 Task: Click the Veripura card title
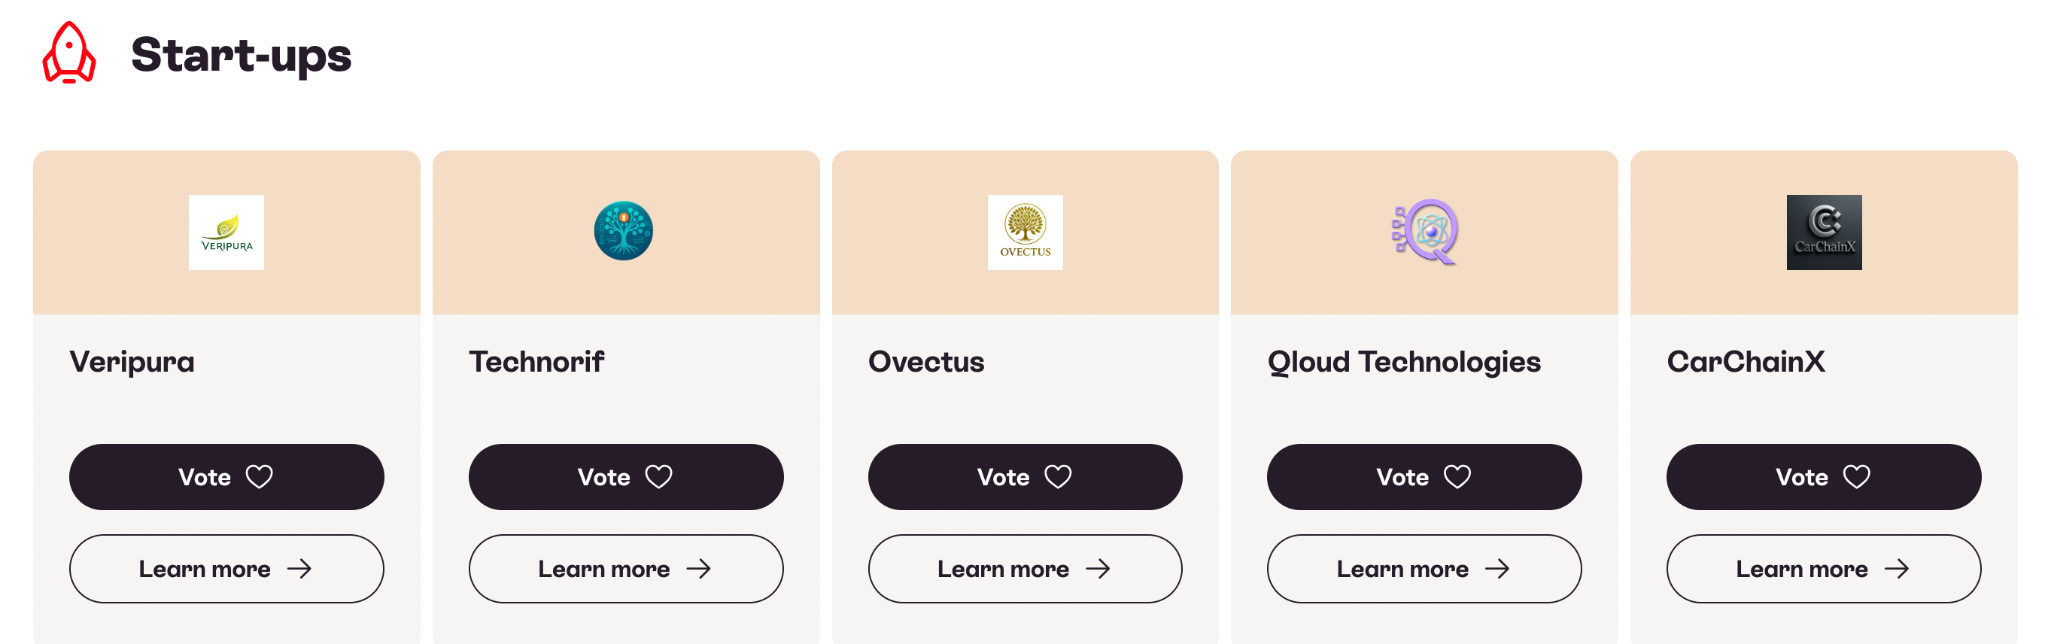point(132,362)
